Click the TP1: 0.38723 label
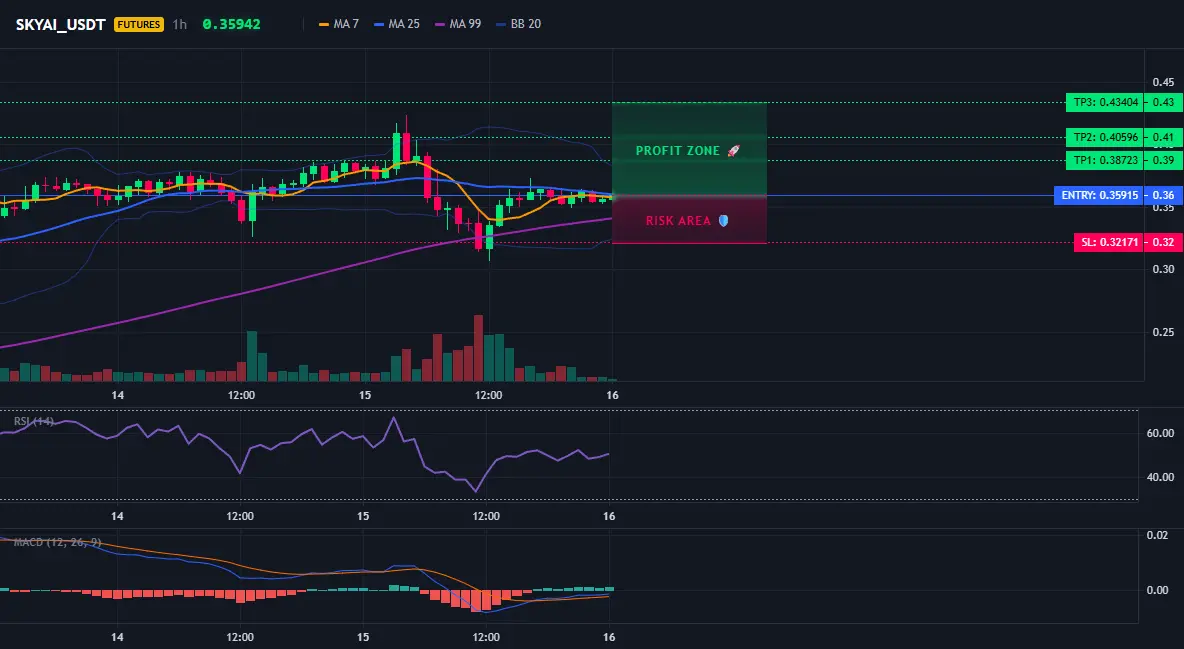Screen dimensions: 1184x649 [x=1105, y=160]
